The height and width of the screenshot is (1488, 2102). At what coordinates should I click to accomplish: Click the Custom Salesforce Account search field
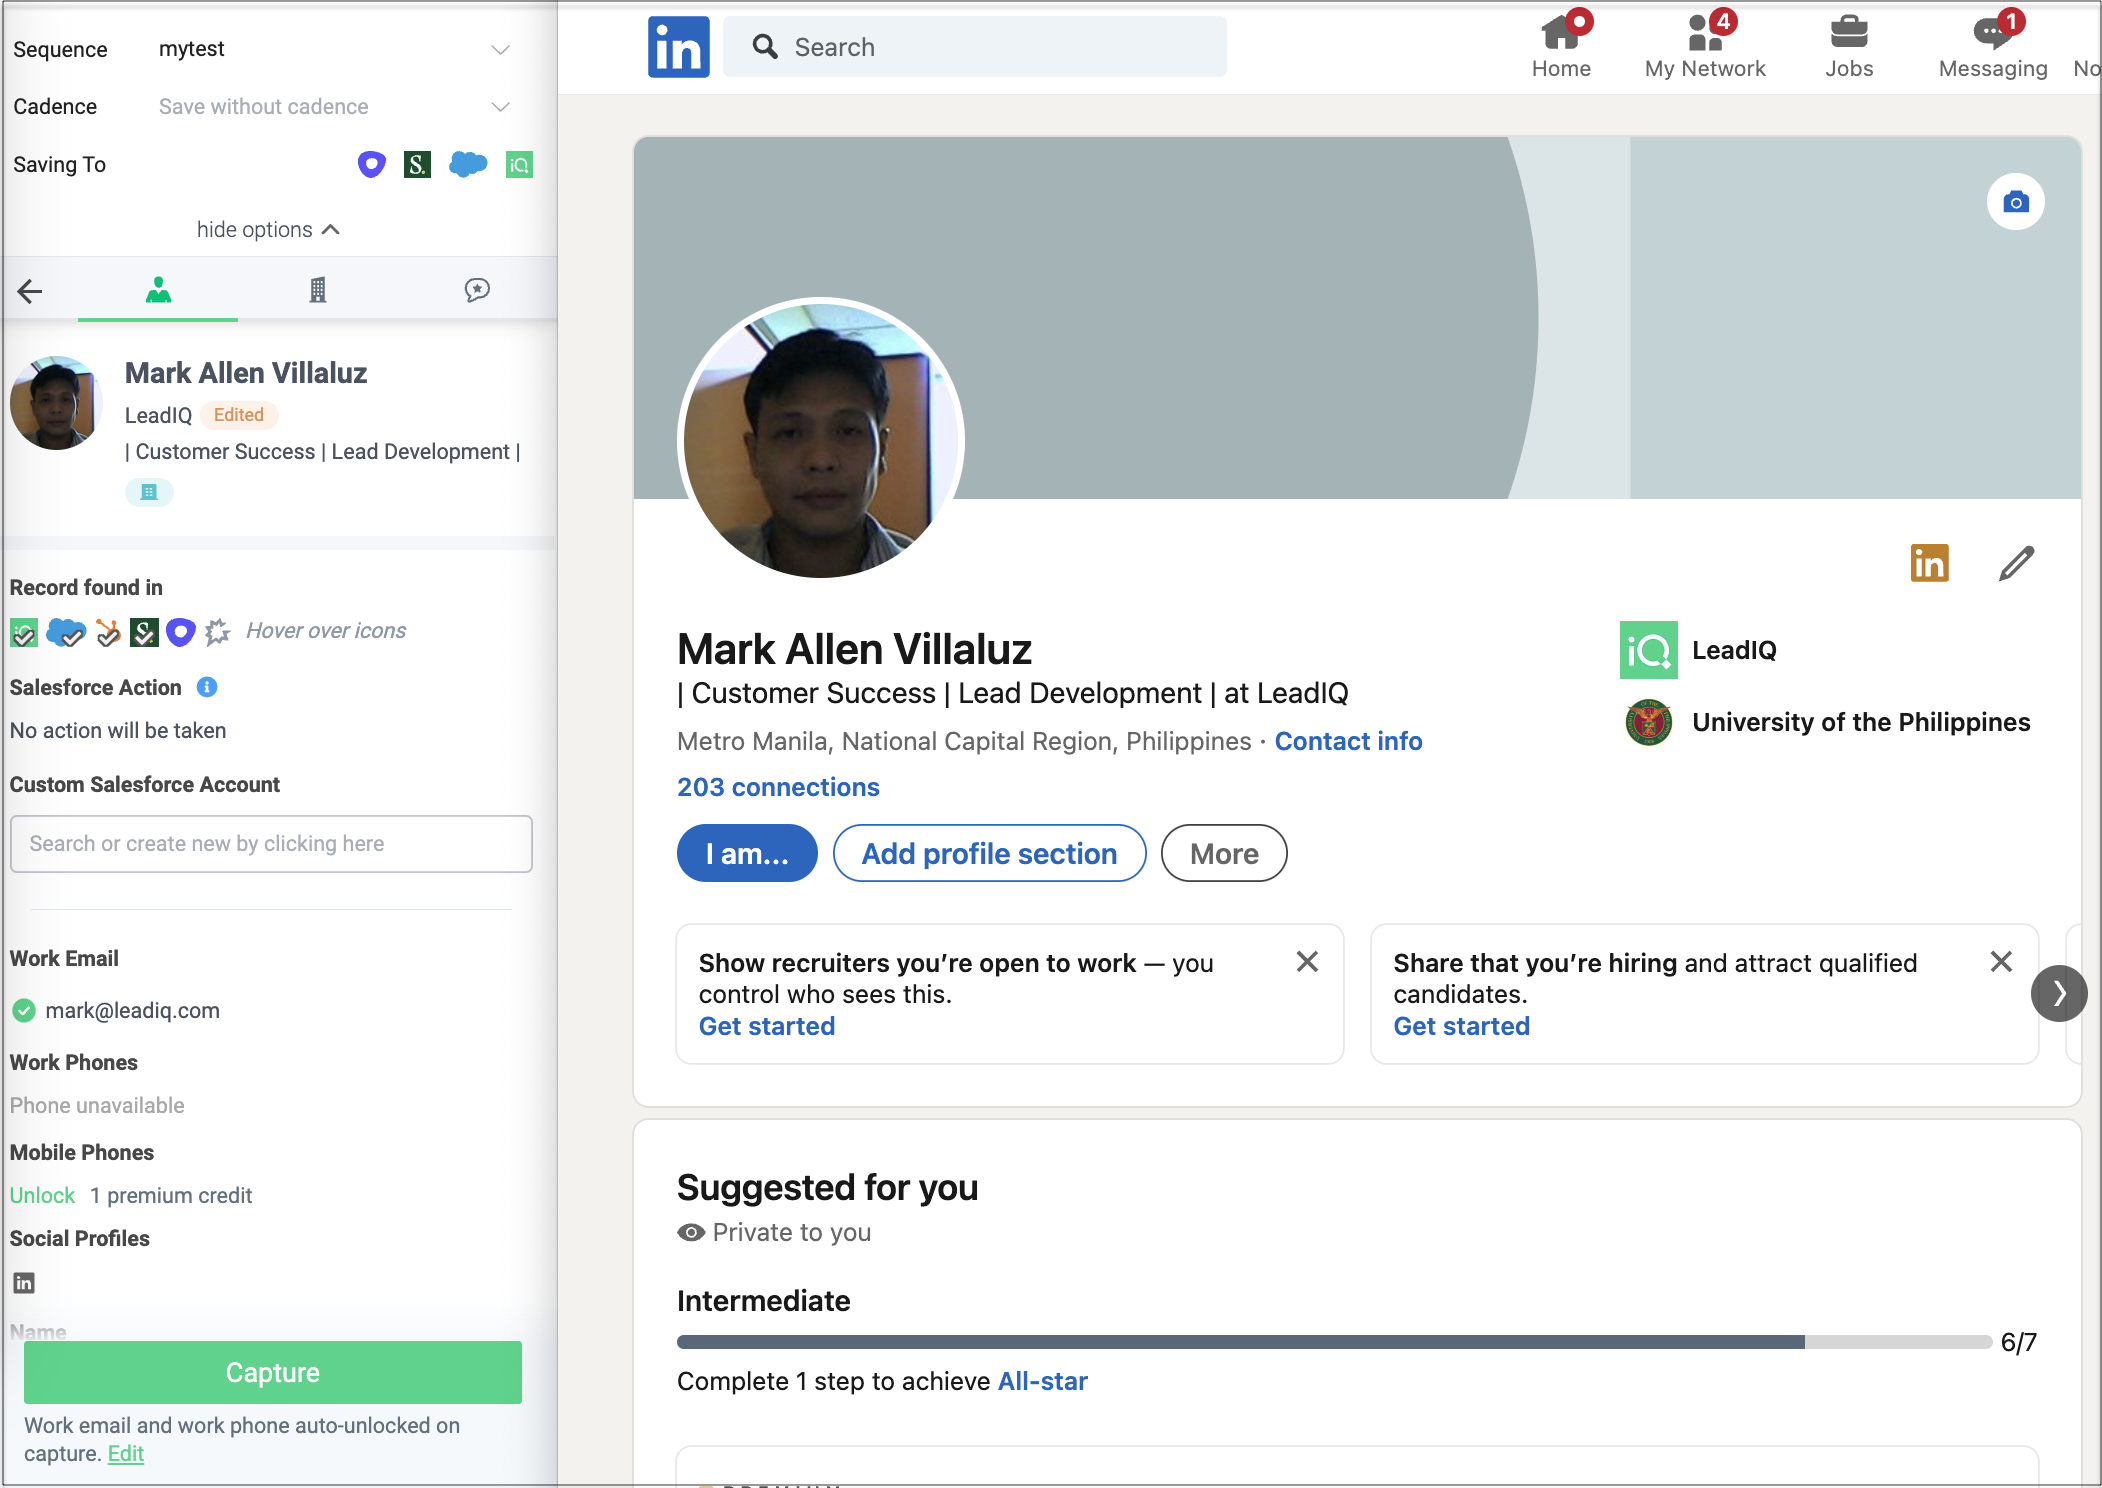[271, 844]
